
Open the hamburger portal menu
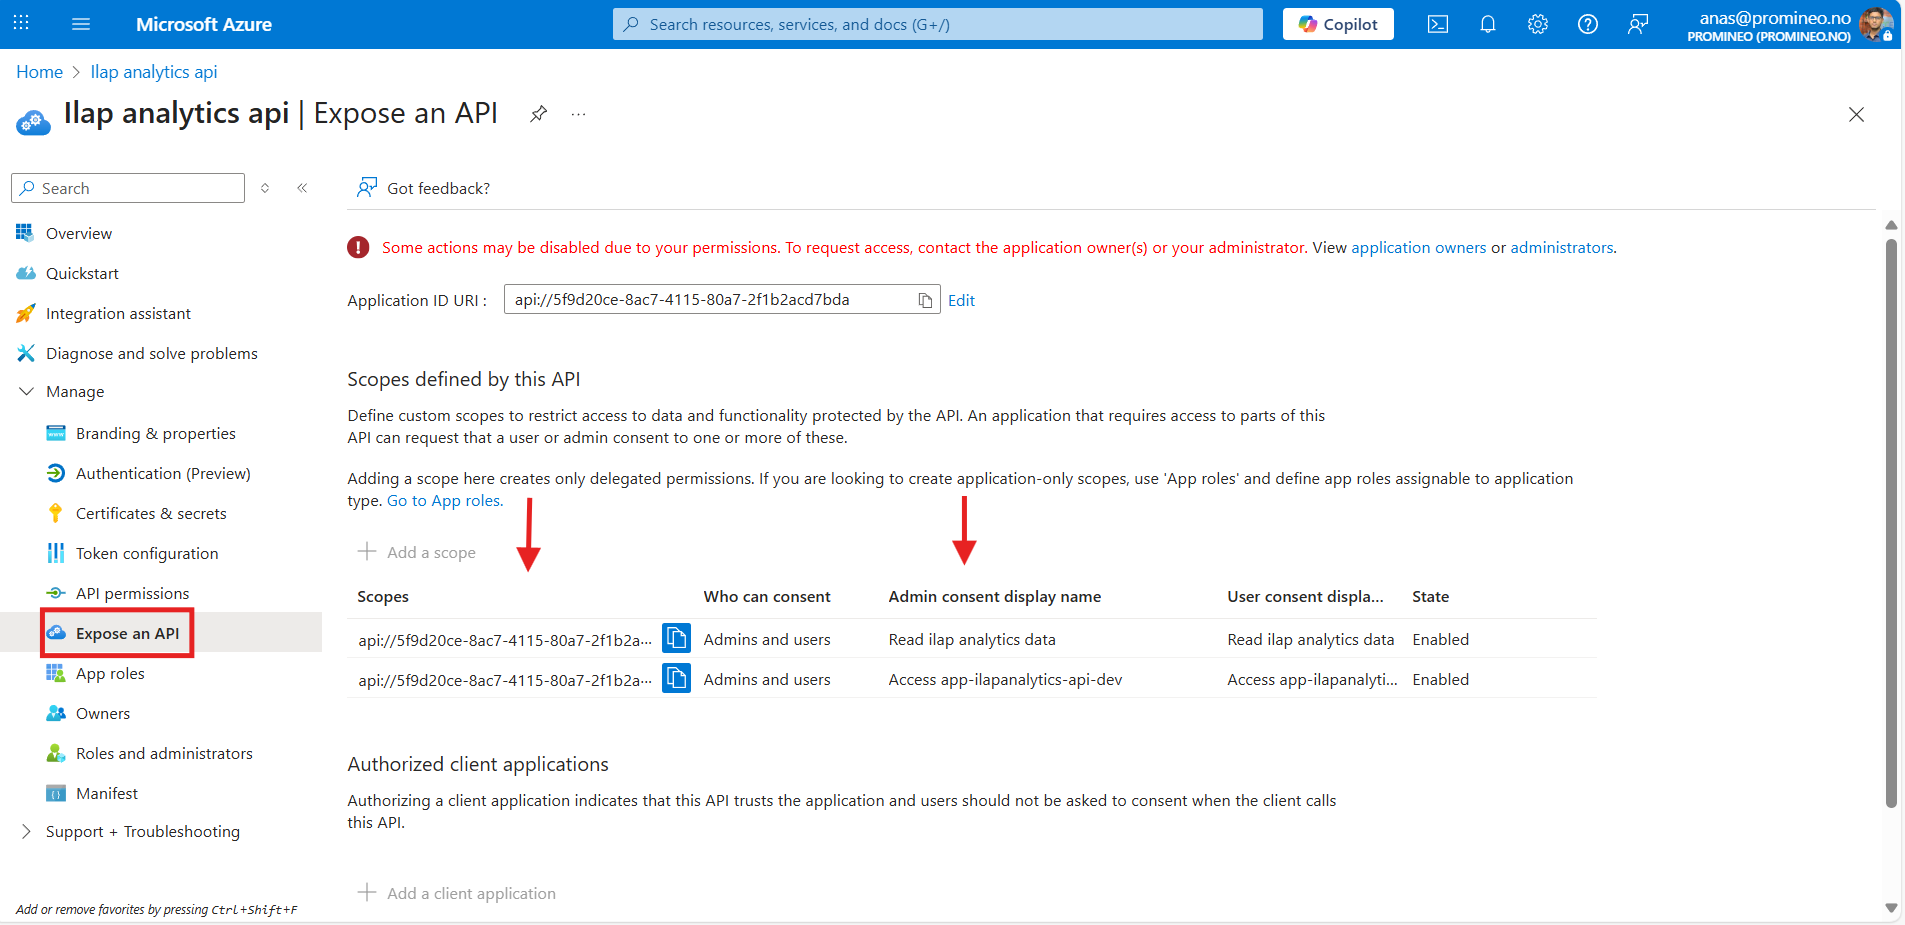81,24
